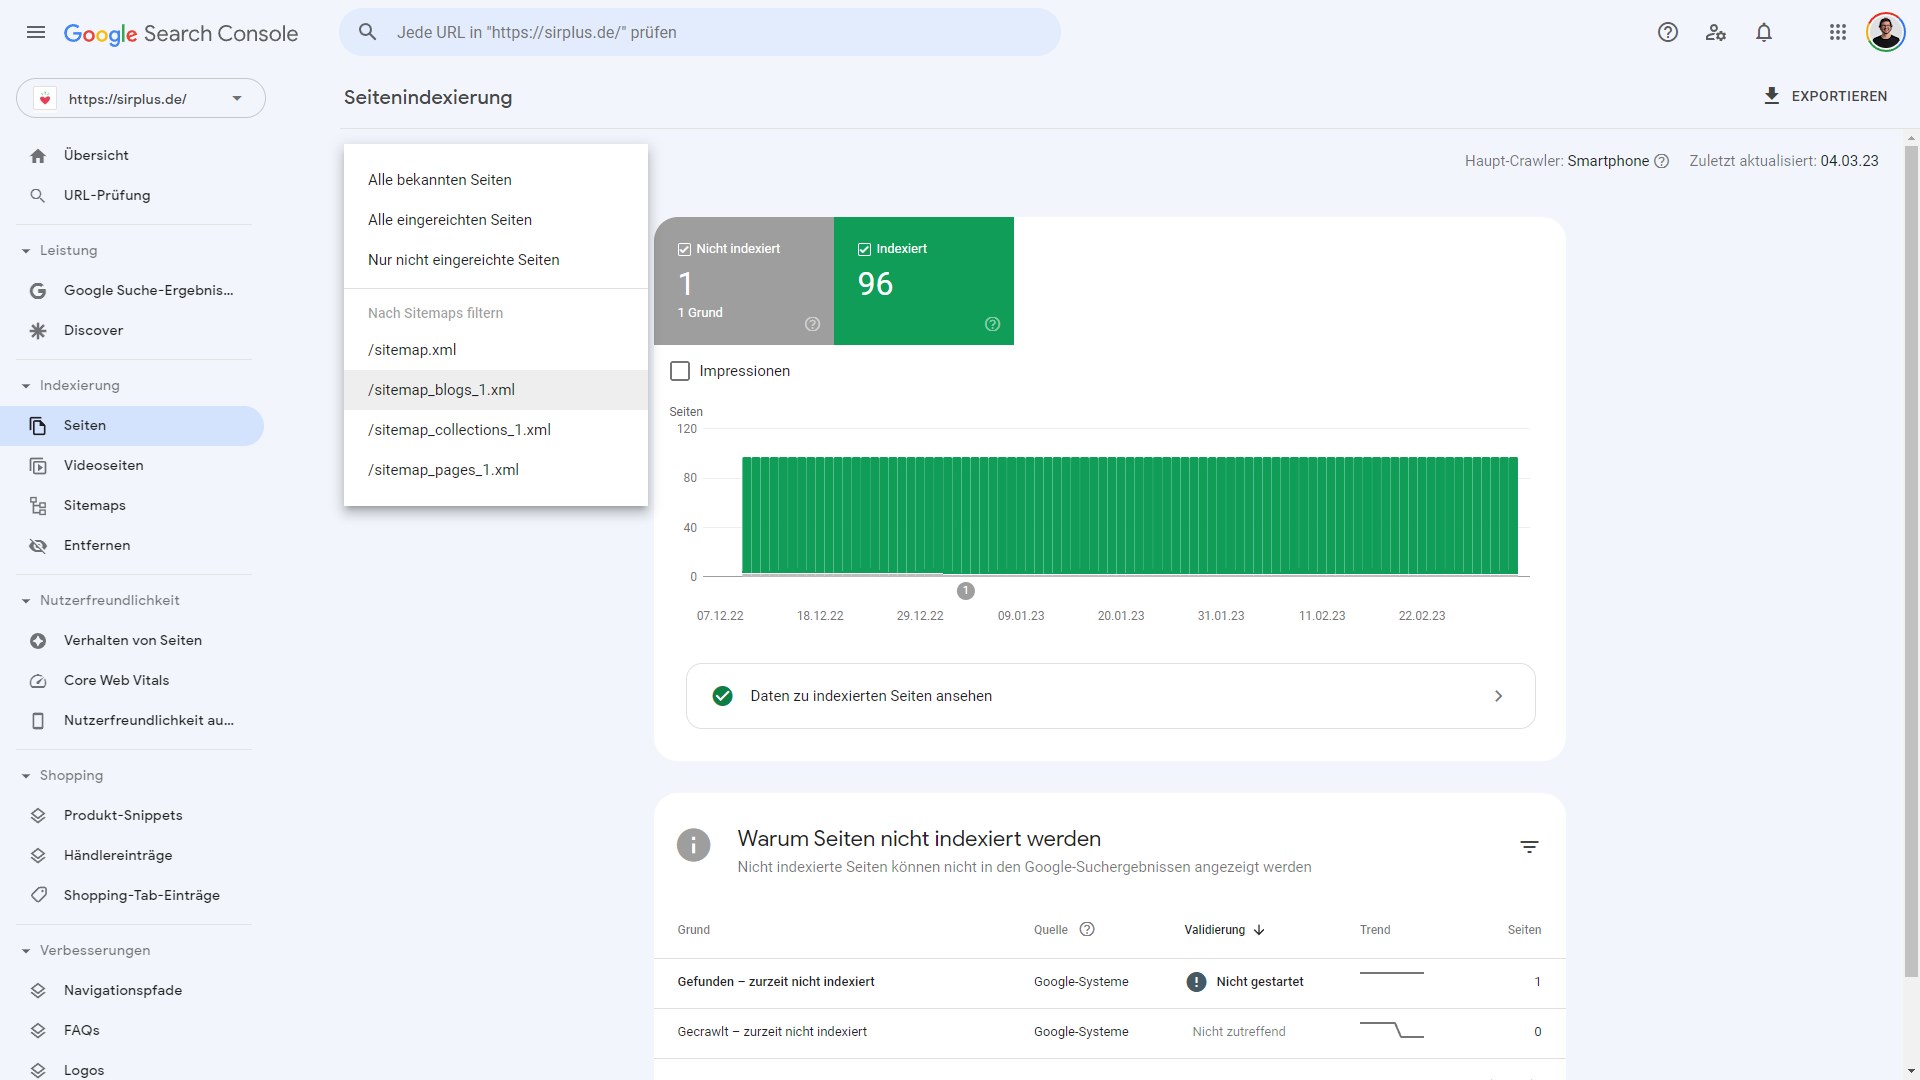1920x1080 pixels.
Task: Click the Core Web Vitals gauge icon
Action: point(38,681)
